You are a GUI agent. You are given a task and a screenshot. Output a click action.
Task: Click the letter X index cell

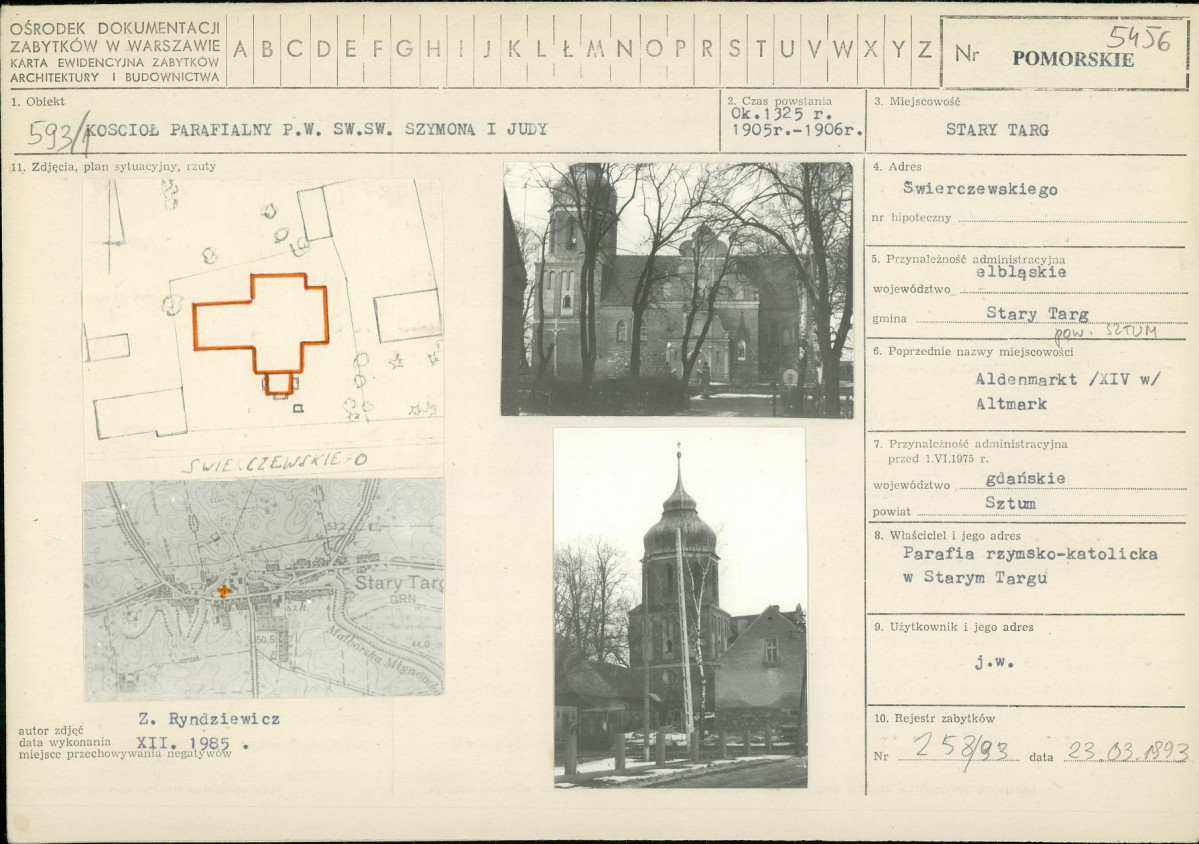(x=870, y=50)
